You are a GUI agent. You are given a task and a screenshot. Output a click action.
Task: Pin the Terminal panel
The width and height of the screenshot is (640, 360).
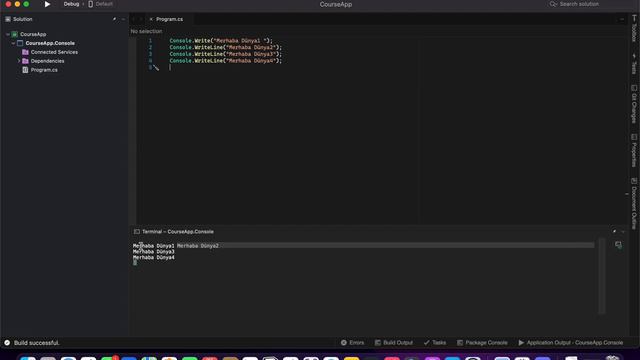pyautogui.click(x=614, y=231)
